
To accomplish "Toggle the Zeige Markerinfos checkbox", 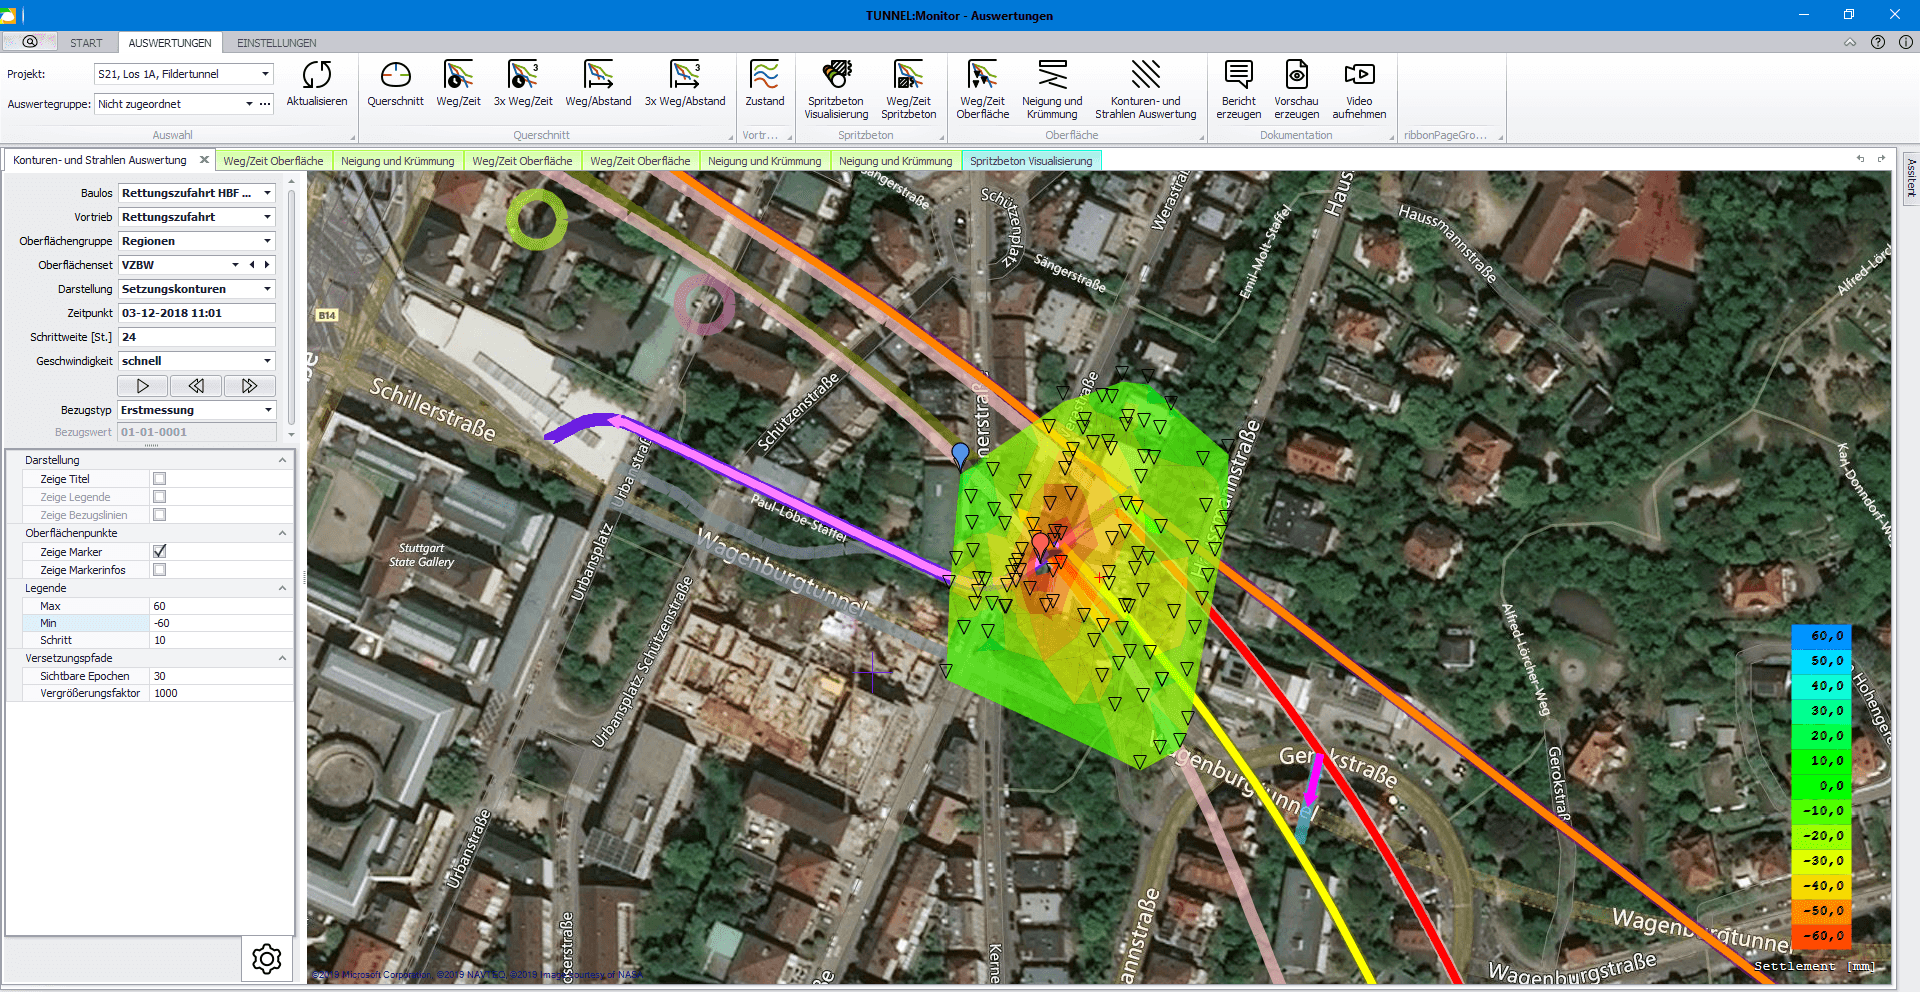I will [x=160, y=570].
